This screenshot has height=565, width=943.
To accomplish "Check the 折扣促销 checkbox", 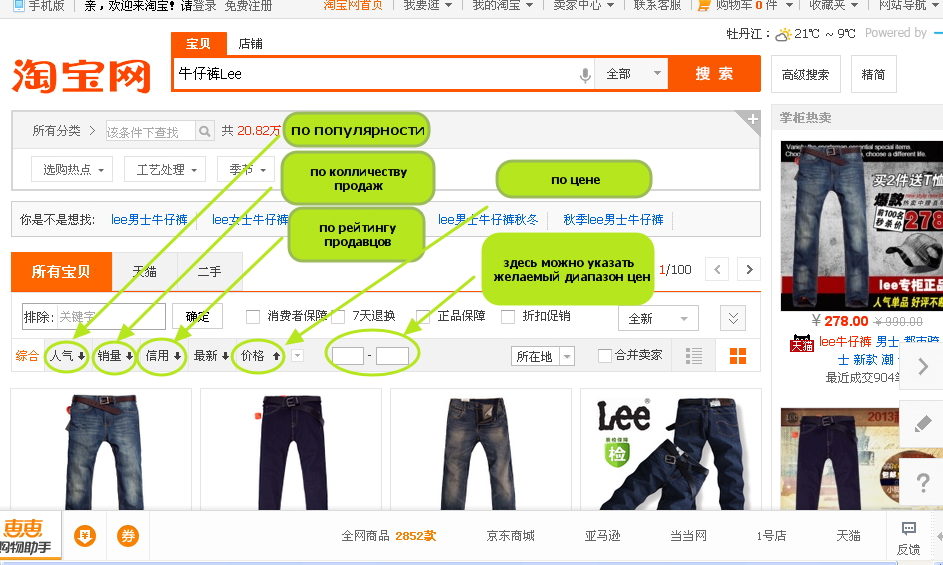I will point(508,316).
